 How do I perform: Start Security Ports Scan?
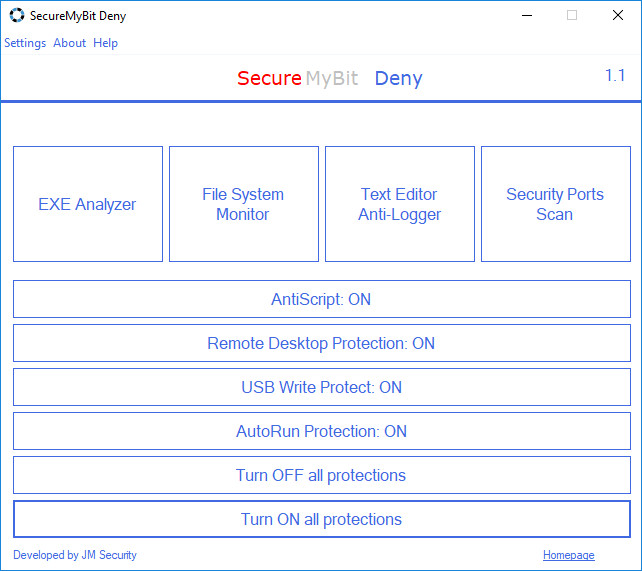[x=556, y=204]
